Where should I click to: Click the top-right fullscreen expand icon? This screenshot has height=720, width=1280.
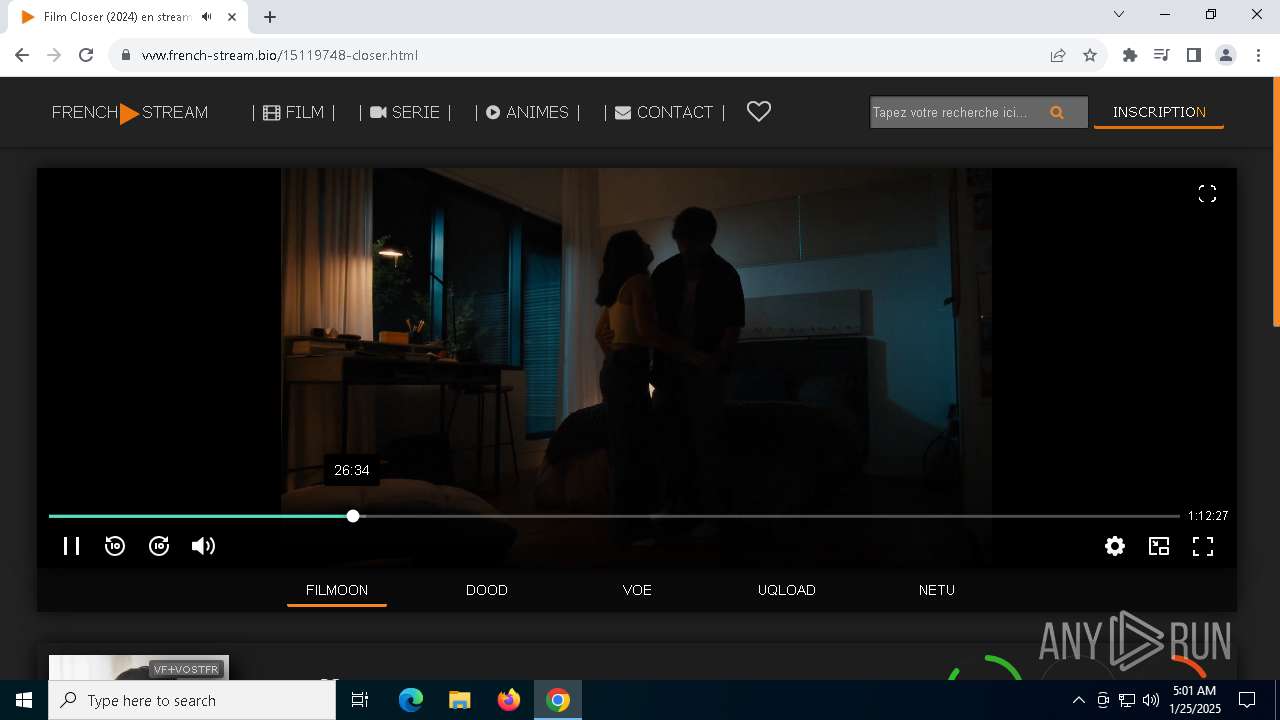tap(1207, 194)
